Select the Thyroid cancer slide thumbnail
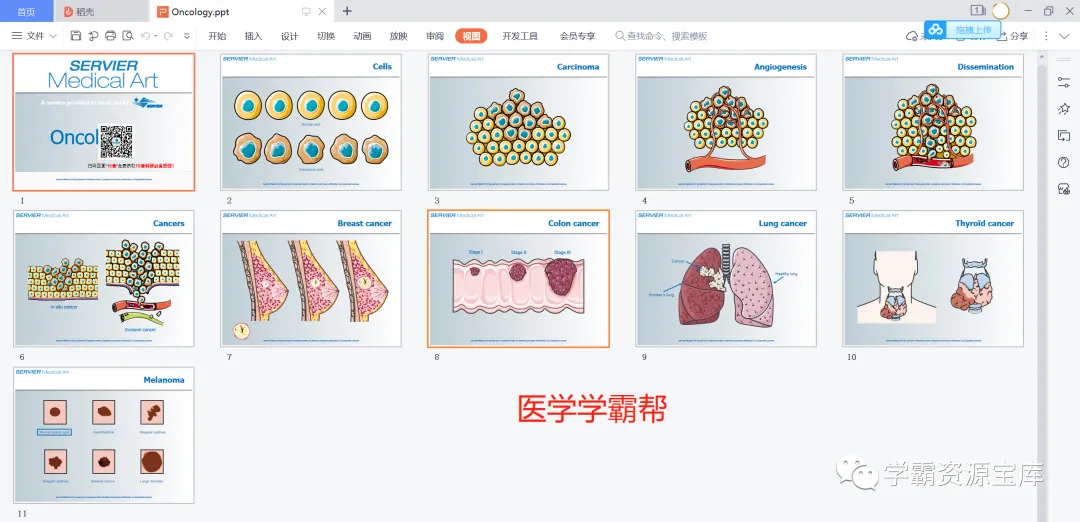The height and width of the screenshot is (522, 1080). click(933, 278)
